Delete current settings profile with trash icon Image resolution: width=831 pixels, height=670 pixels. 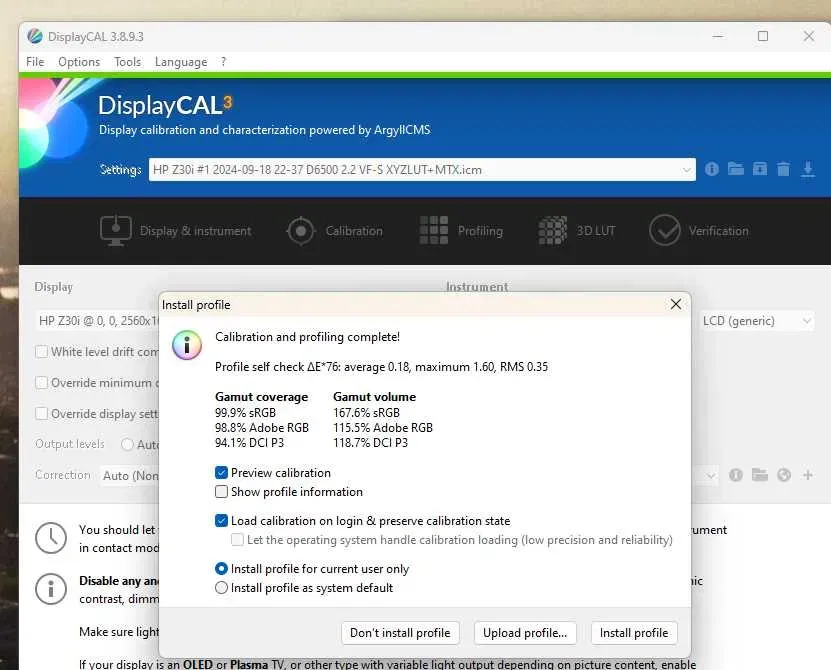click(x=783, y=169)
